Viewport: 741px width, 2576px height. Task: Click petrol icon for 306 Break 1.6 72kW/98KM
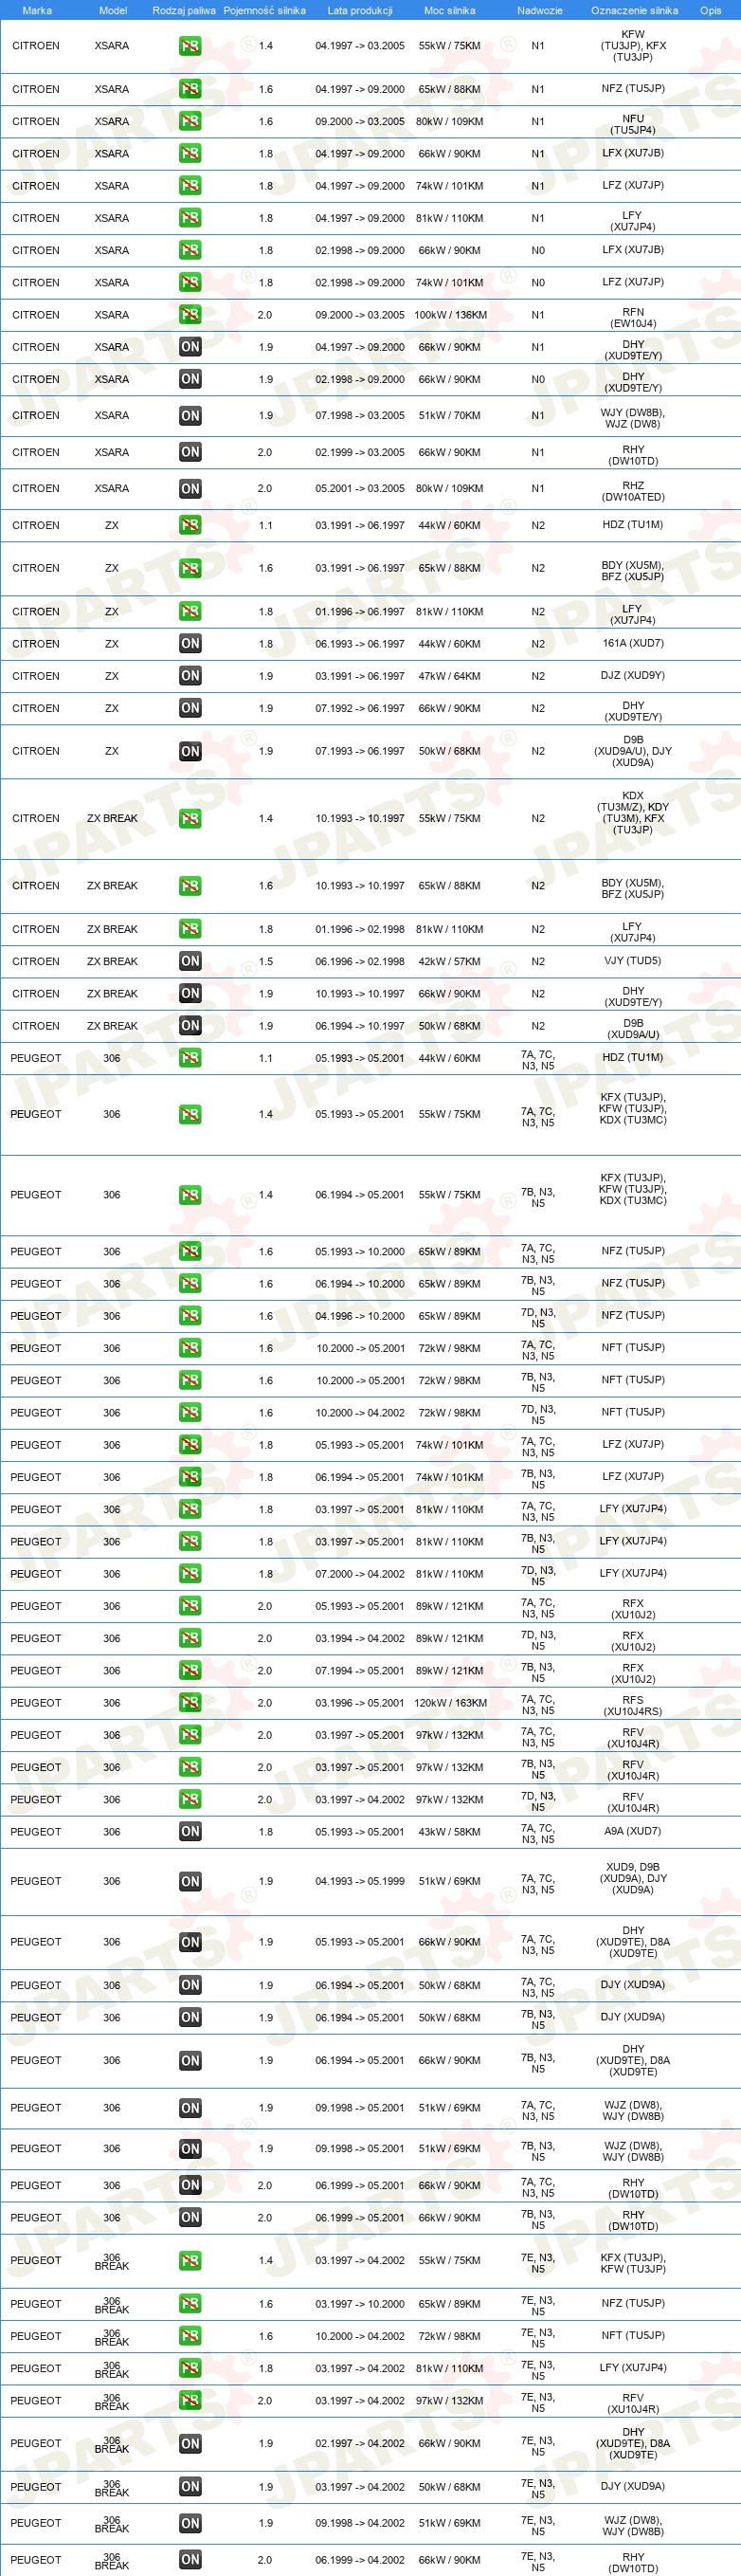(190, 2336)
